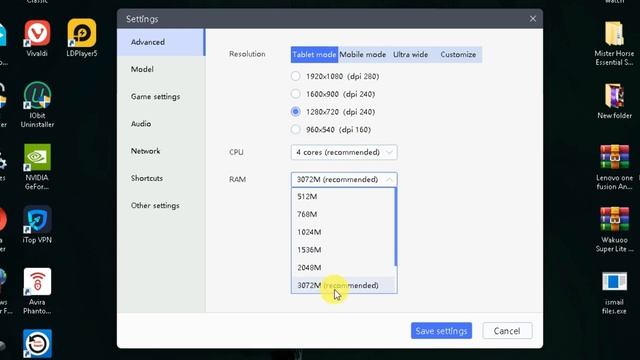Click the RAM dropdown list scrollbar
Screen dimensions: 640x360
396,227
